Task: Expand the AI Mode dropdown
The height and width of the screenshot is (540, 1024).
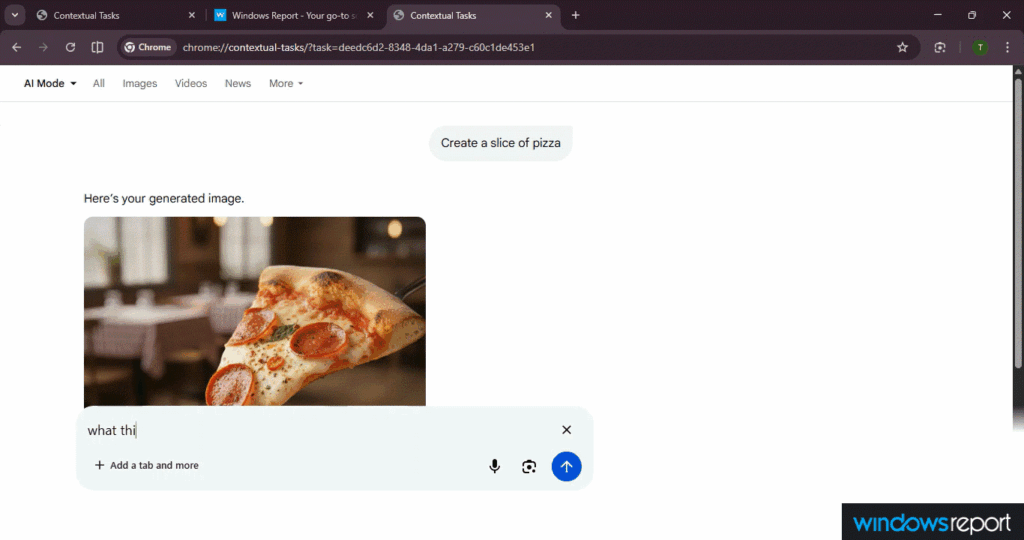Action: pyautogui.click(x=50, y=84)
